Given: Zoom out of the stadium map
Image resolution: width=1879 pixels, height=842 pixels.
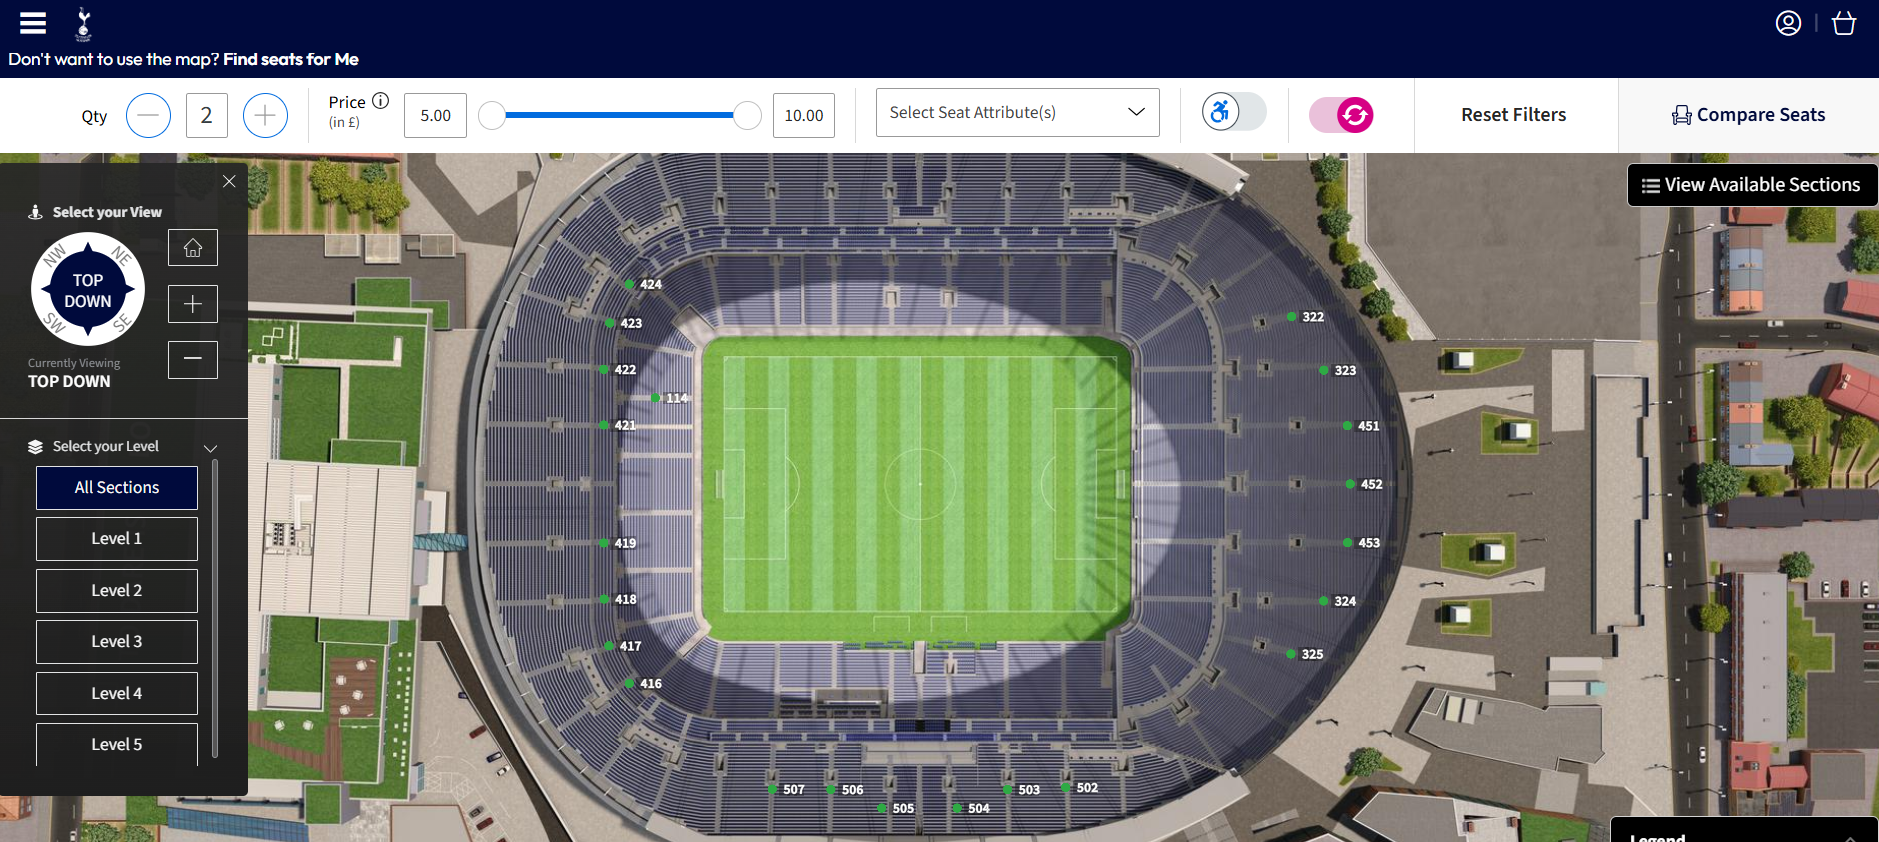Looking at the screenshot, I should pos(193,359).
